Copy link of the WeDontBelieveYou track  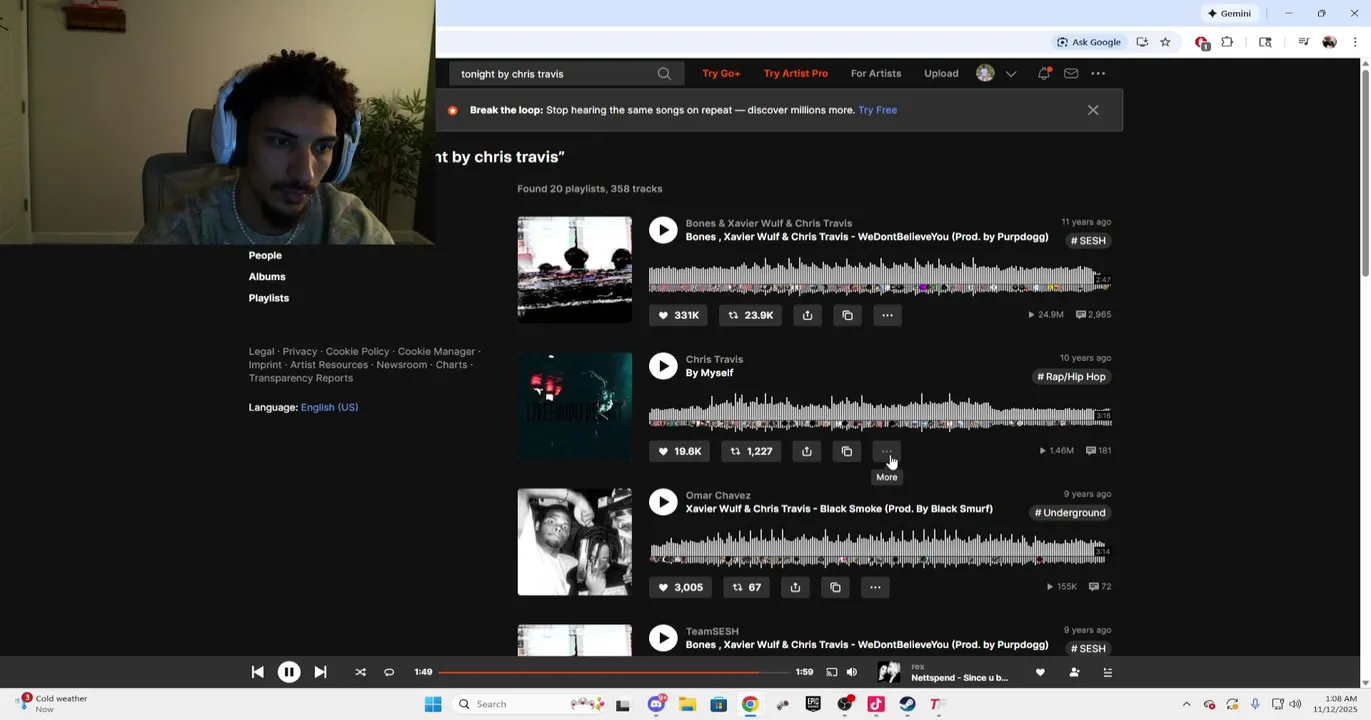[847, 315]
